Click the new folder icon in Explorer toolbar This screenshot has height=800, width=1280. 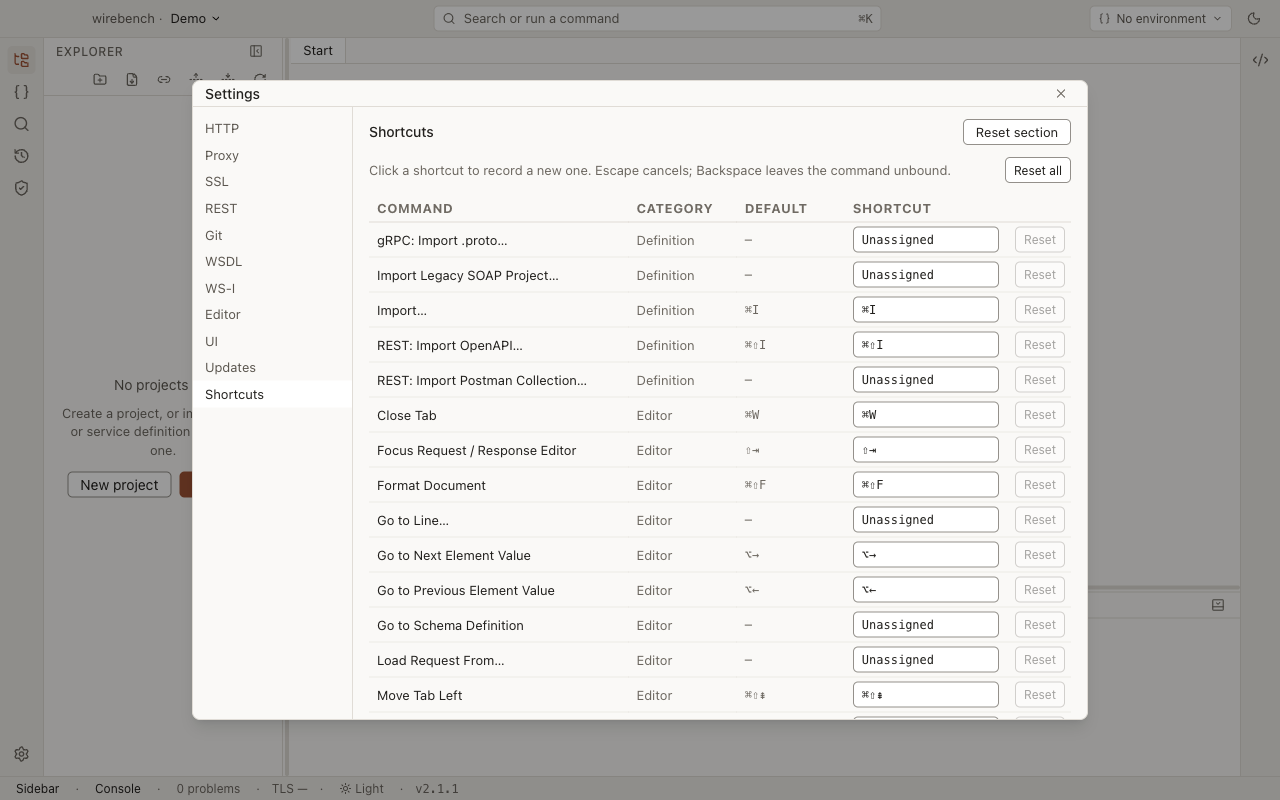(x=100, y=79)
